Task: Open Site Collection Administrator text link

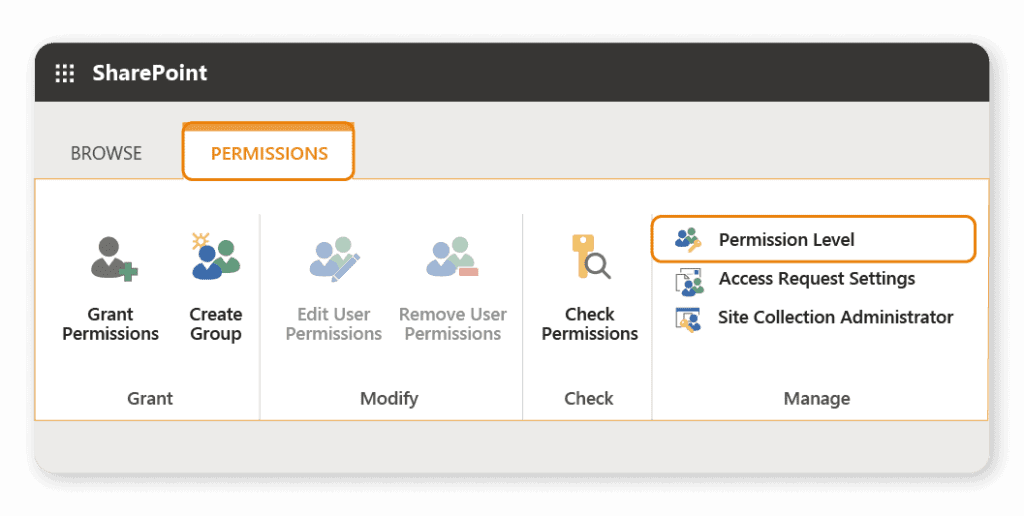Action: pyautogui.click(x=835, y=318)
